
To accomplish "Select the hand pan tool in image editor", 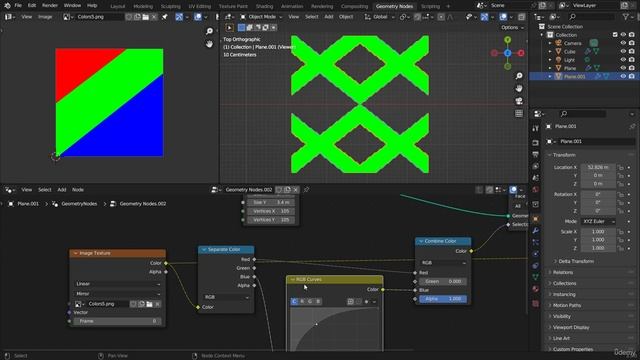I will [x=209, y=44].
